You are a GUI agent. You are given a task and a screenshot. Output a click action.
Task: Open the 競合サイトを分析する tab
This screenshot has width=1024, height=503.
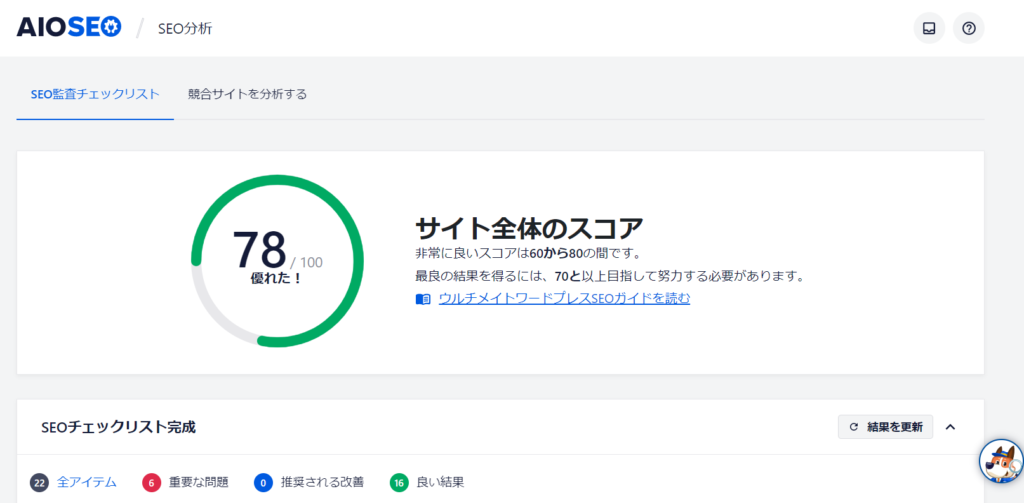click(247, 94)
